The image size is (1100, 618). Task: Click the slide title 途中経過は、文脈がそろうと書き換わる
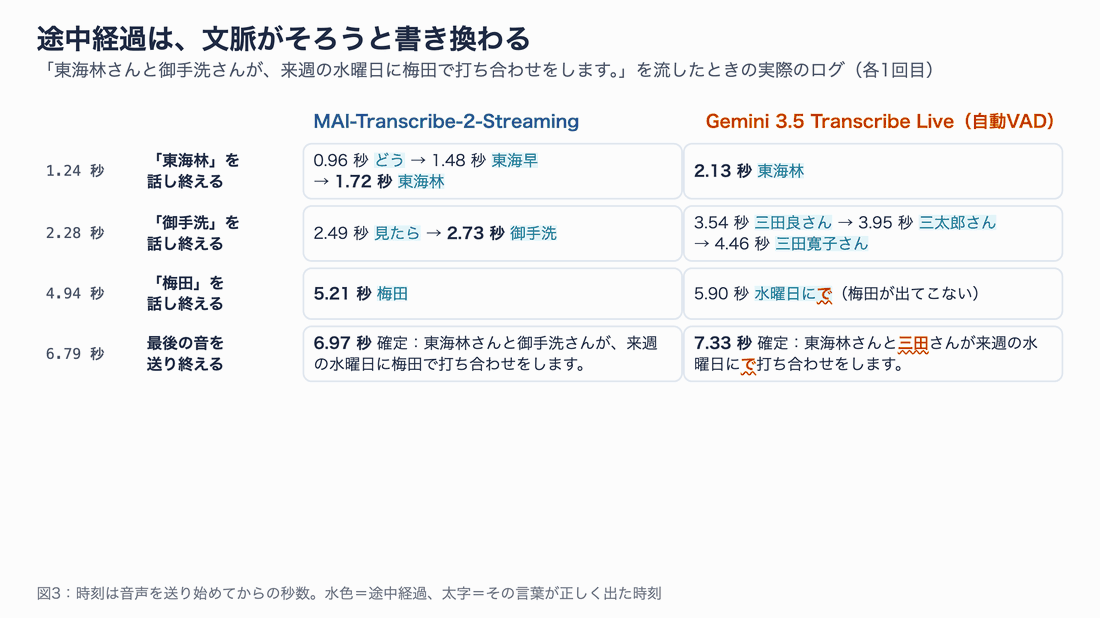pyautogui.click(x=283, y=38)
